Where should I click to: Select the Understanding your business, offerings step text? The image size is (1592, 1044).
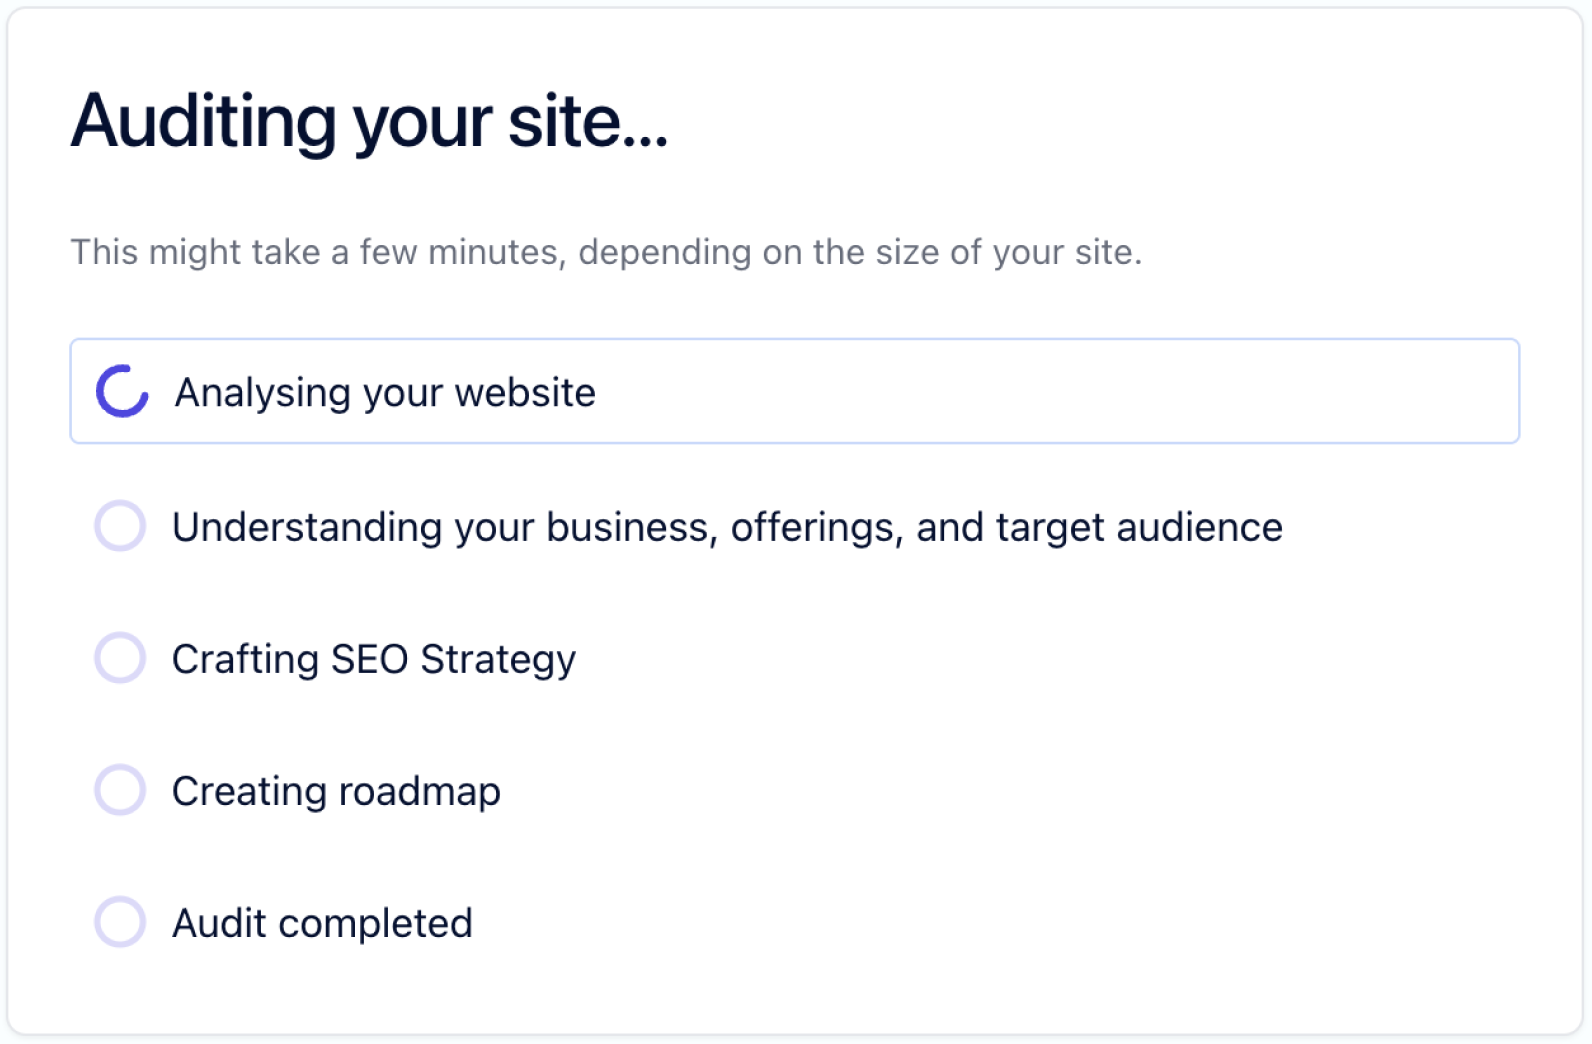click(727, 527)
